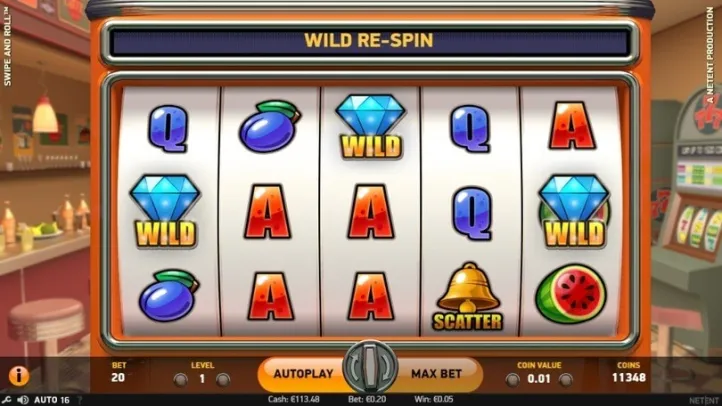
Task: Open the wrench game settings icon
Action: 6,400
